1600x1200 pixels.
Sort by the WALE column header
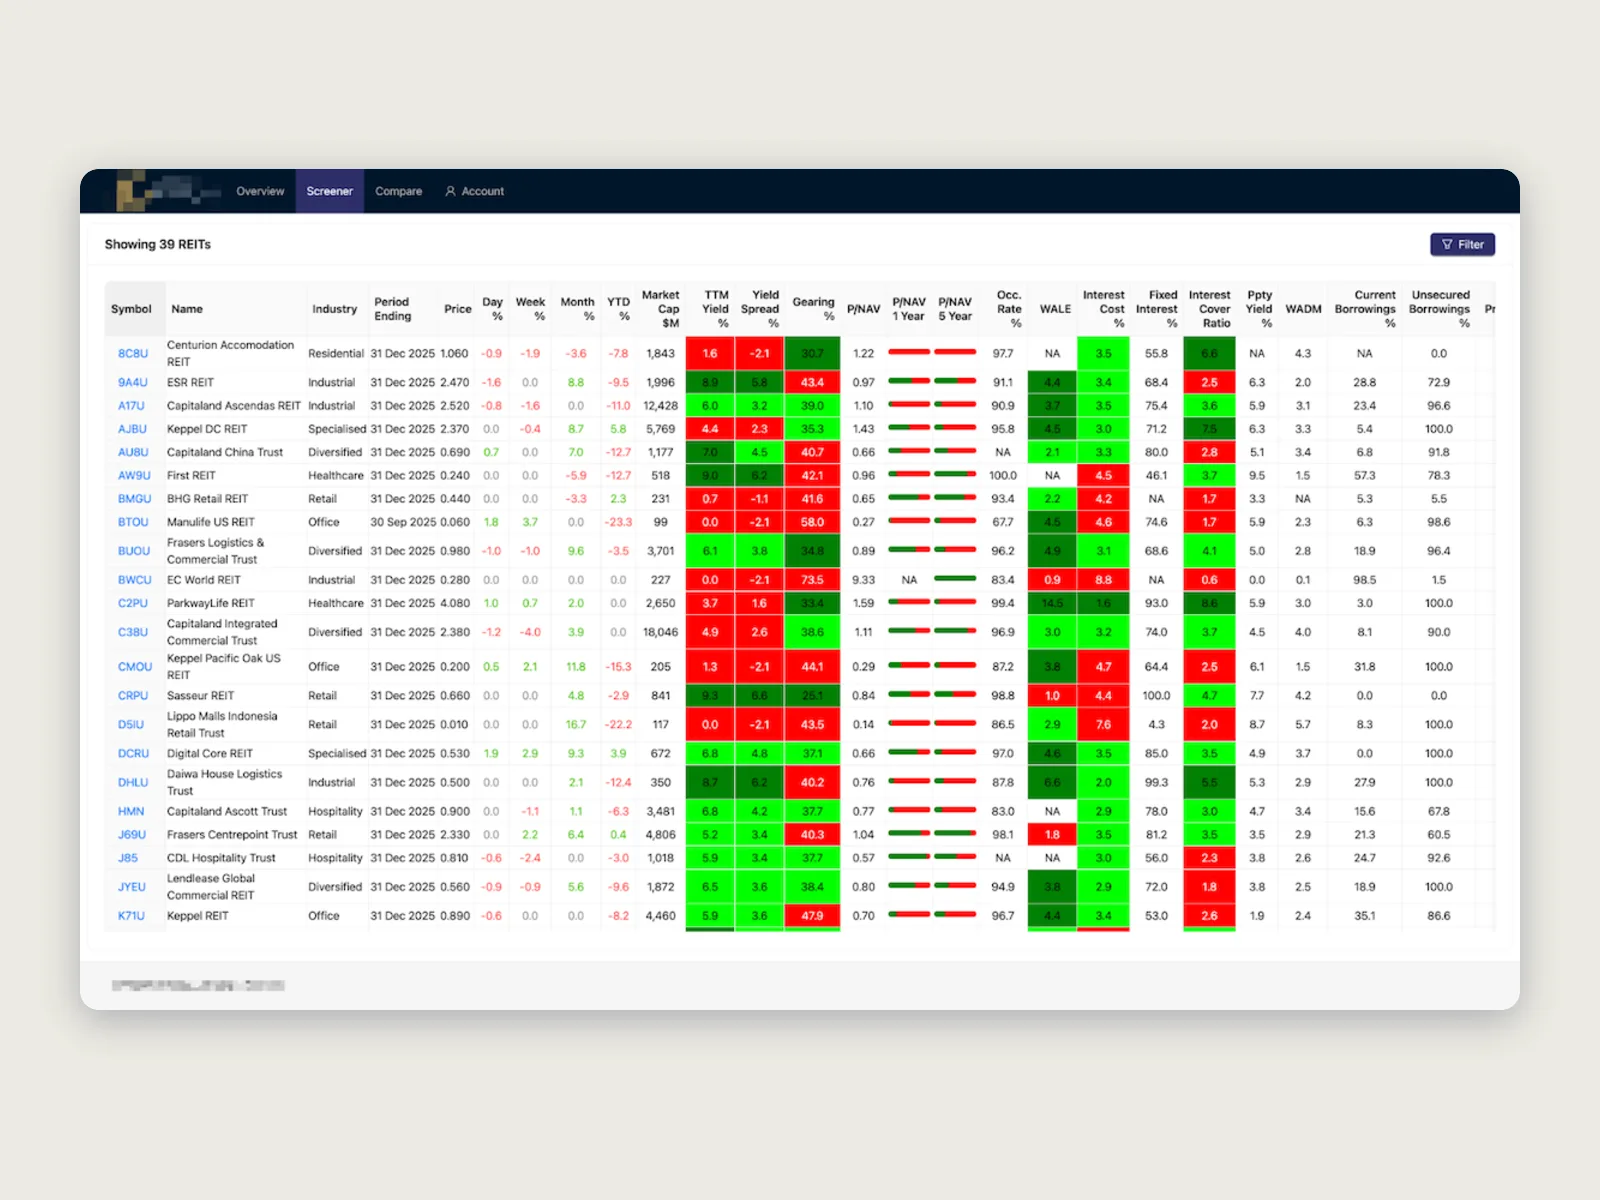[x=1055, y=309]
